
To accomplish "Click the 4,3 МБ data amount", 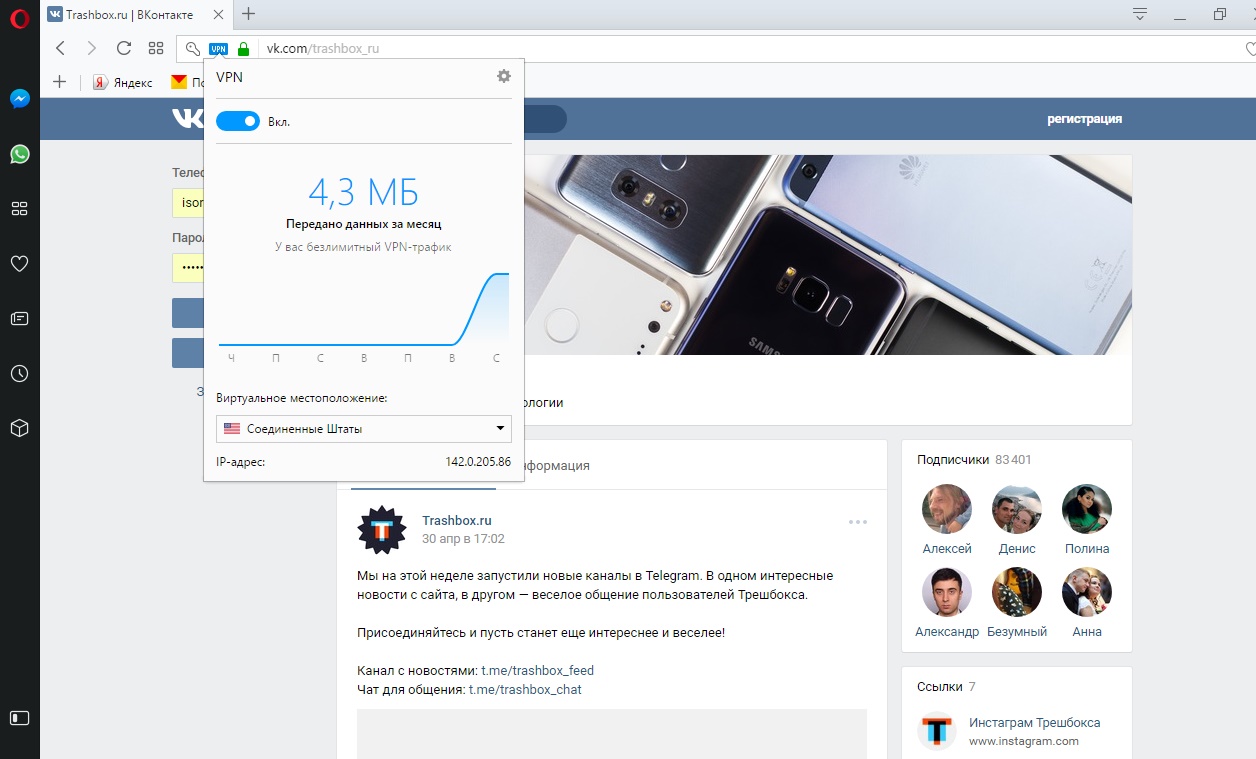I will pyautogui.click(x=363, y=191).
